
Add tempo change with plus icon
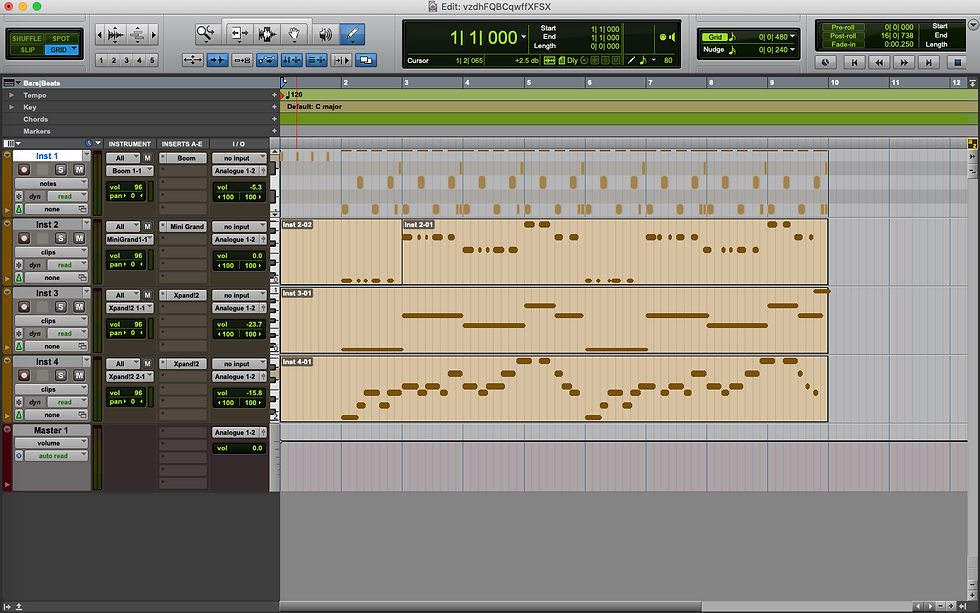pyautogui.click(x=274, y=95)
